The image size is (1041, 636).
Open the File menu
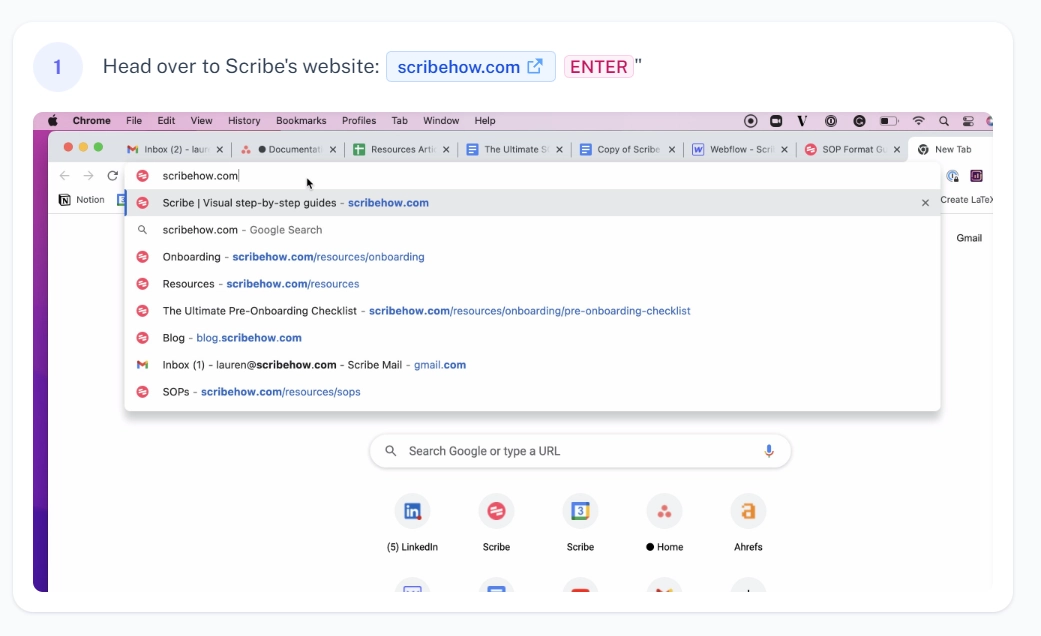(134, 121)
